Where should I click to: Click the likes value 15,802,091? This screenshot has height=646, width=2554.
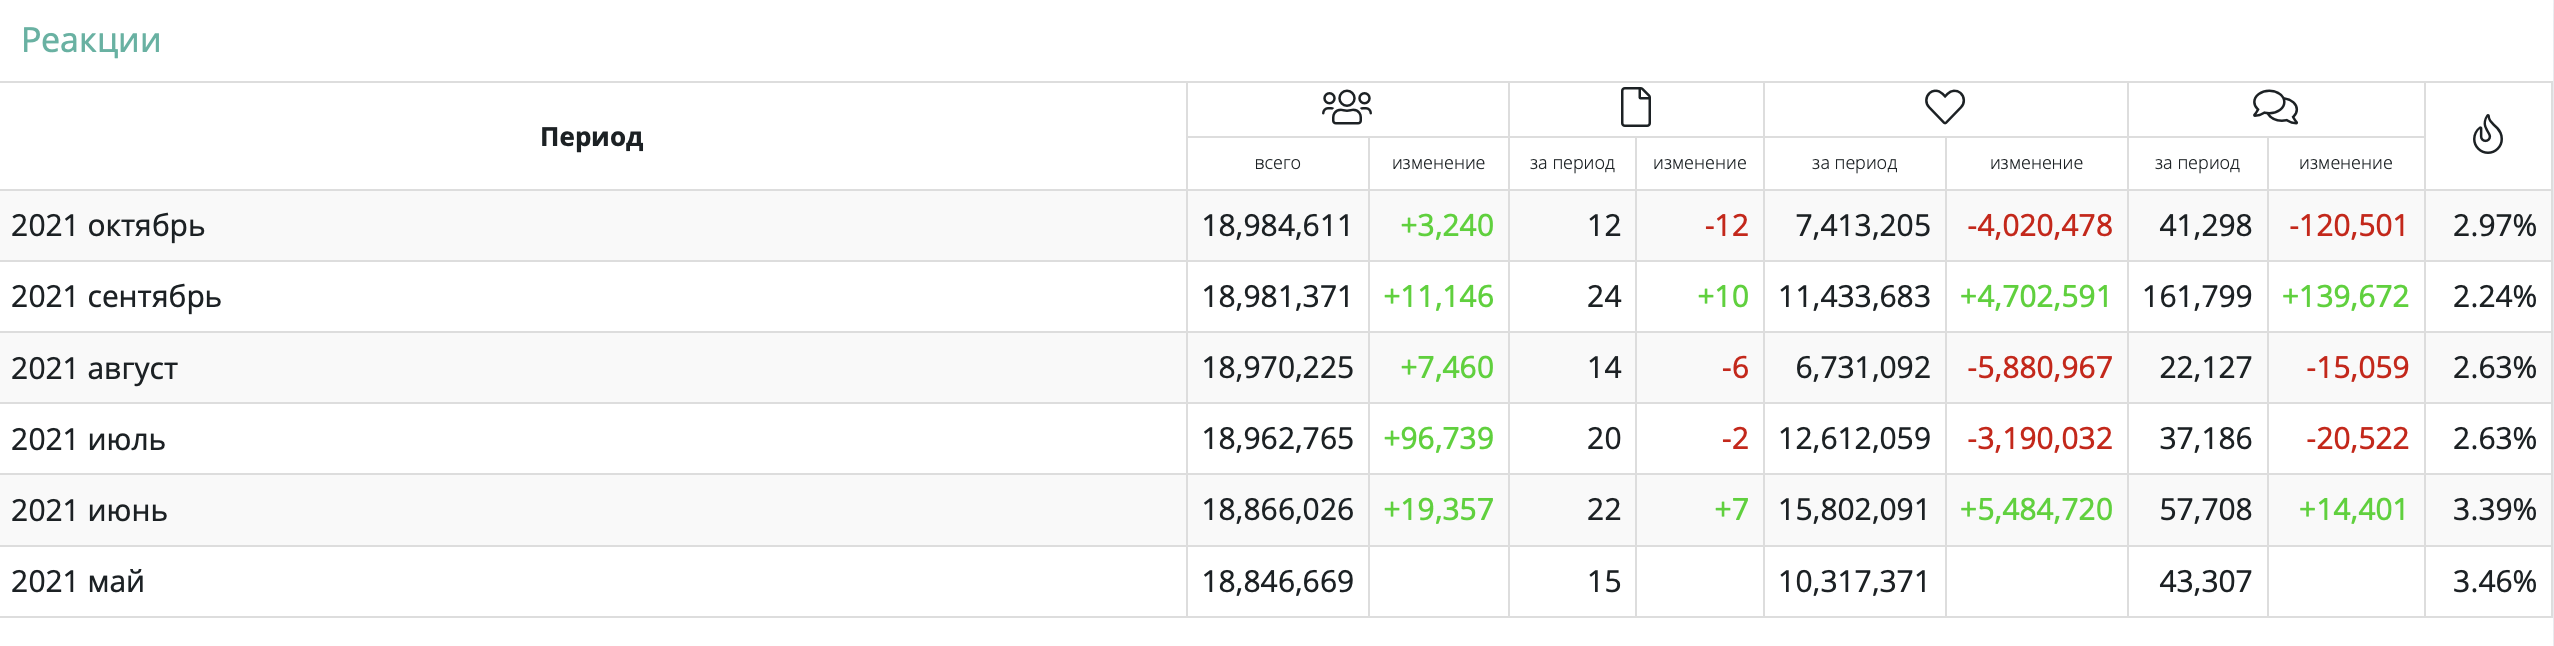tap(1853, 510)
